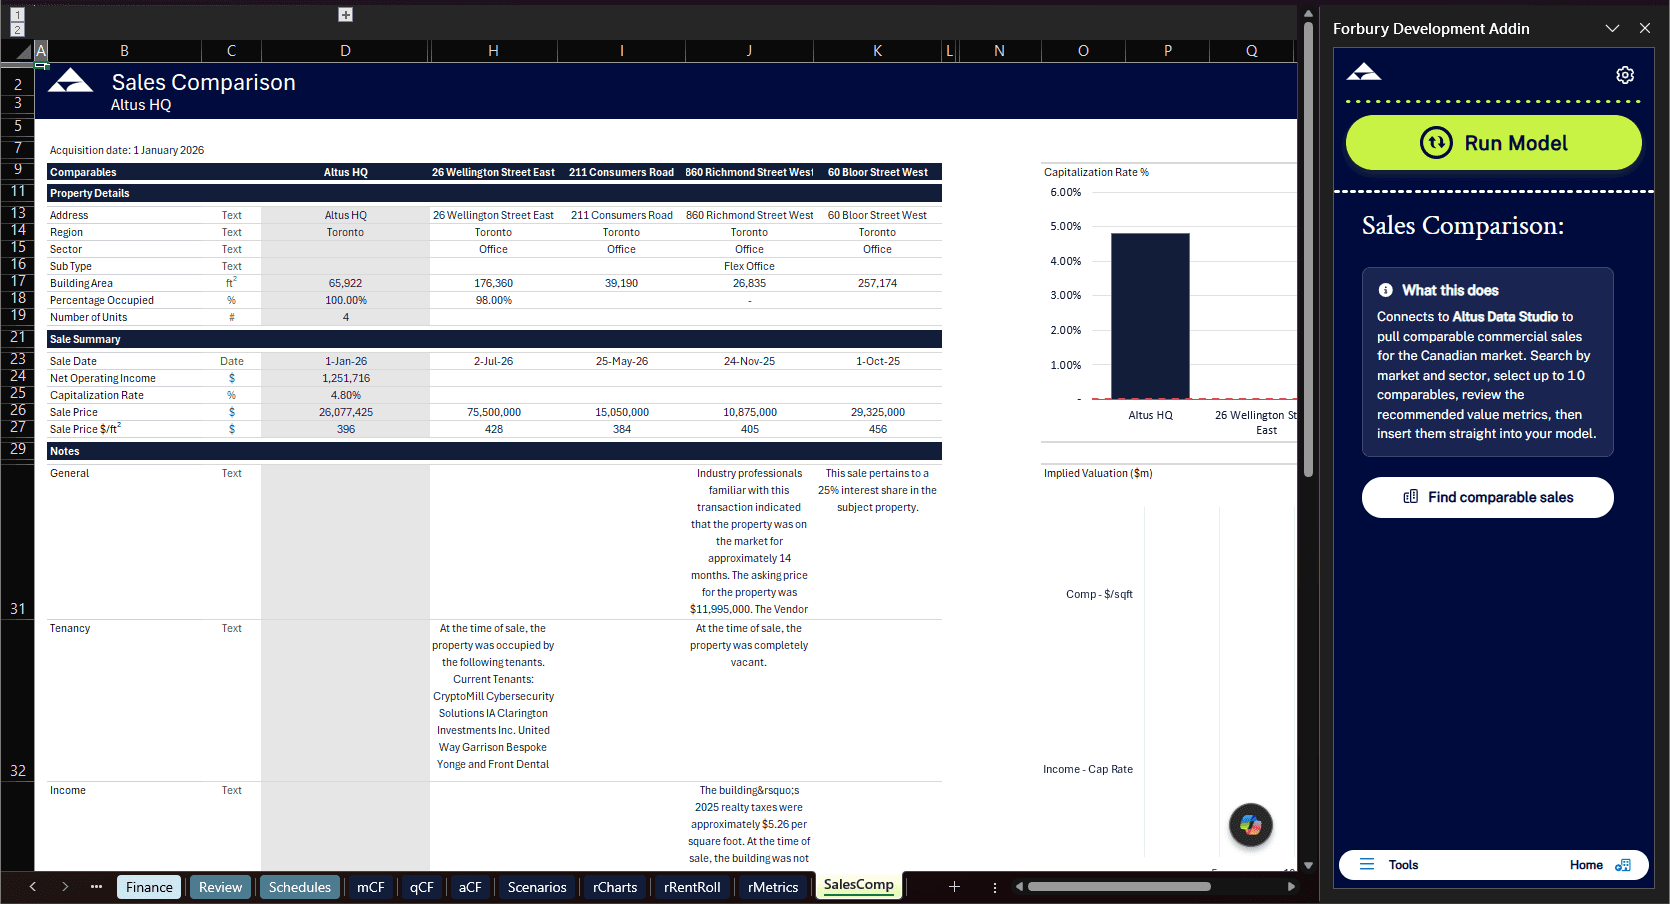Select the 211 Consumers Road address cell in row 13

(x=622, y=215)
